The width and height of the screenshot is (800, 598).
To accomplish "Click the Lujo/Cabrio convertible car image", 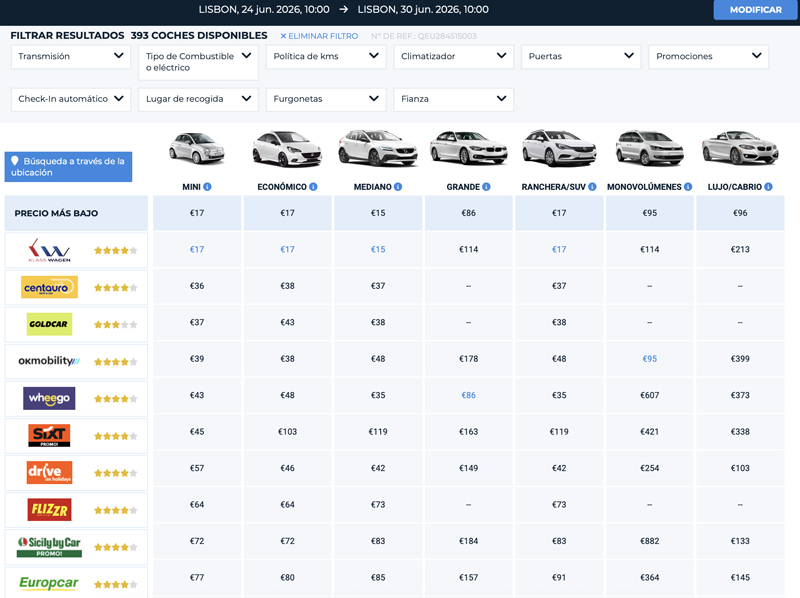I will [740, 148].
